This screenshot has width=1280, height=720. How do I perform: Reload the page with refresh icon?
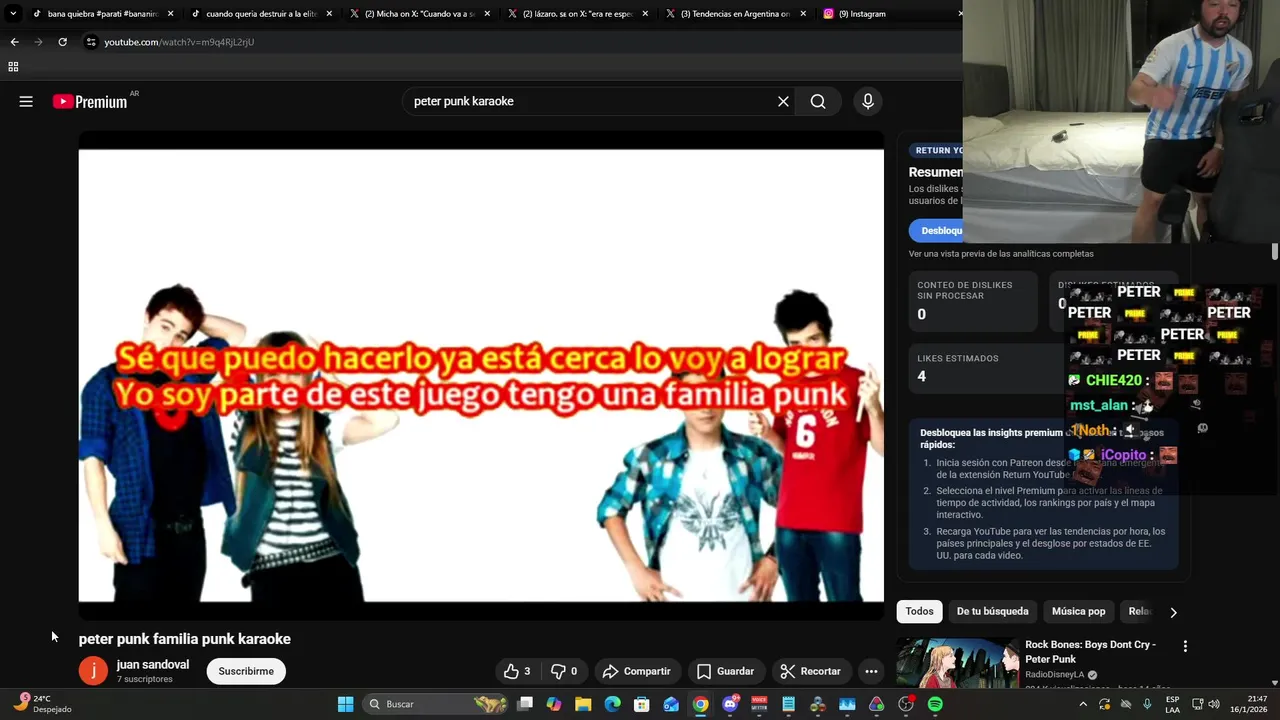(x=62, y=42)
